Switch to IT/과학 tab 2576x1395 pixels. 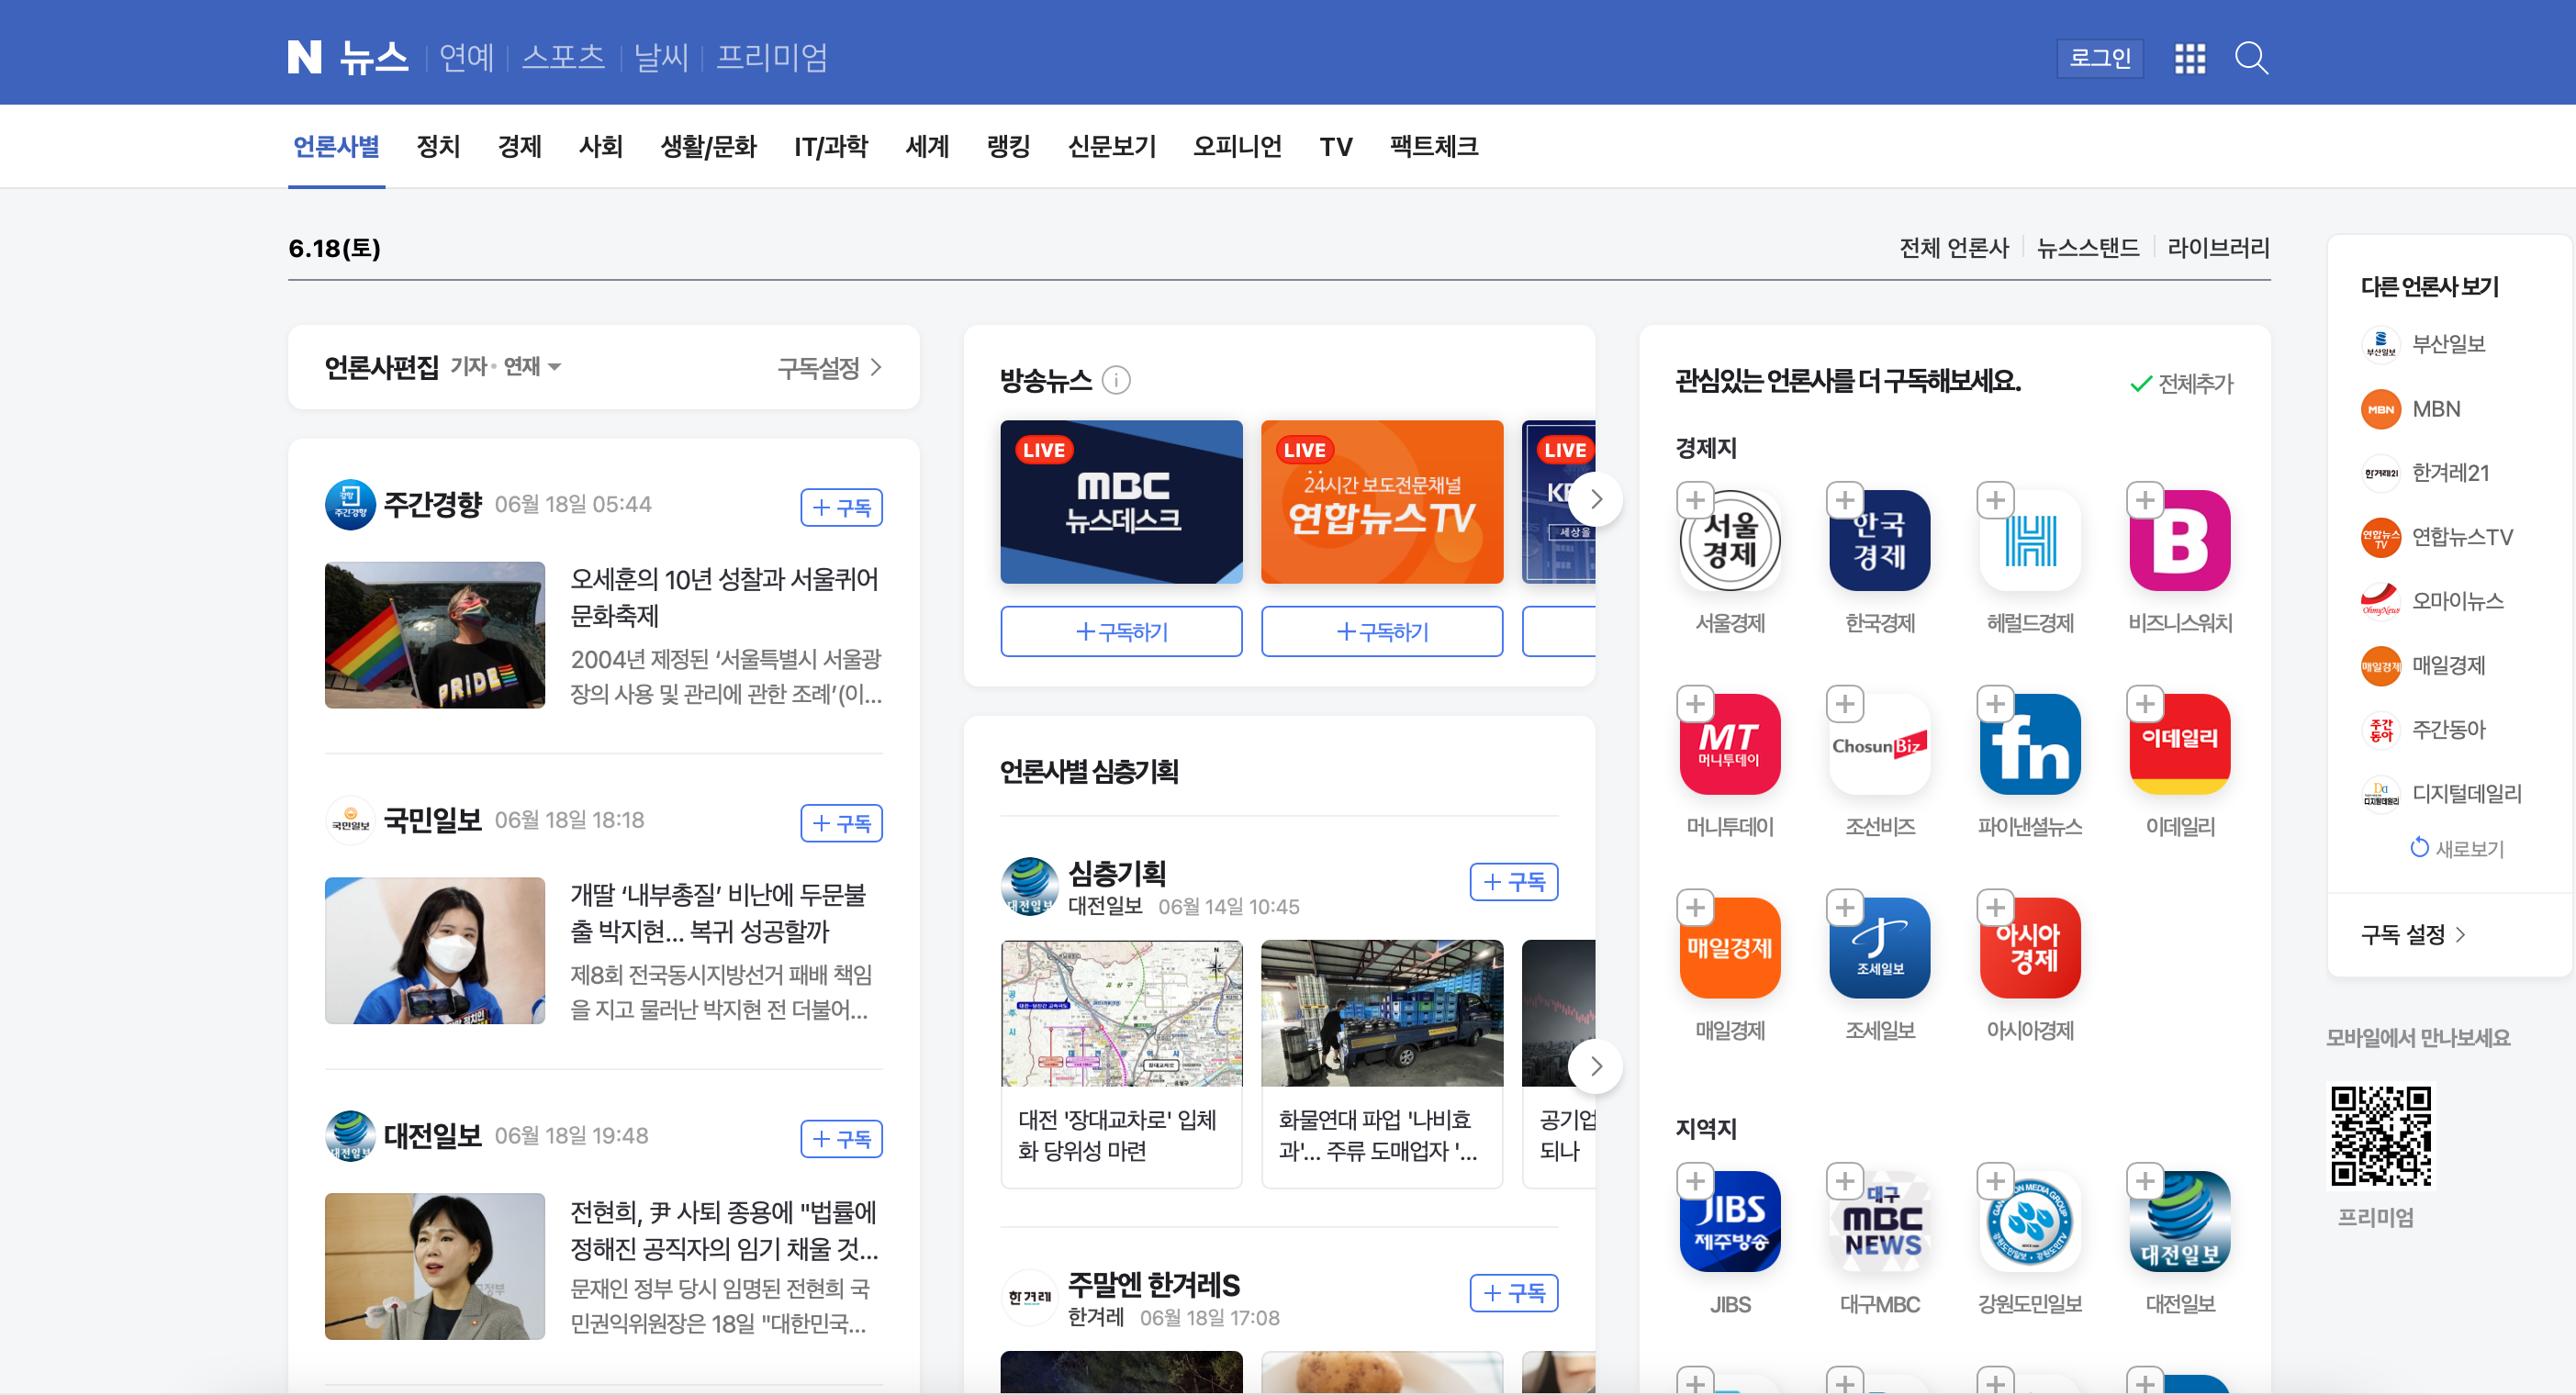(831, 147)
